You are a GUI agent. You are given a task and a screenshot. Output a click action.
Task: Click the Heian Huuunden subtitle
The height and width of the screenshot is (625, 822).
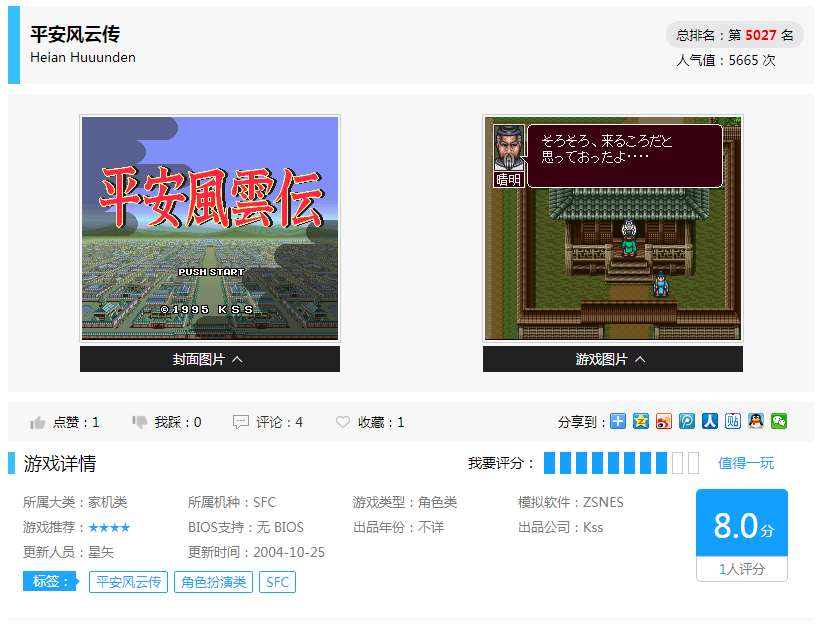click(x=83, y=57)
